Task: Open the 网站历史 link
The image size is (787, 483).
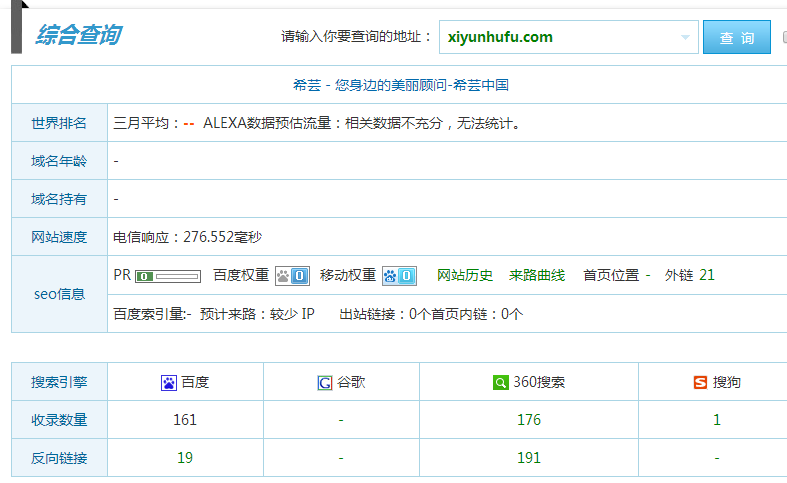Action: [x=465, y=275]
